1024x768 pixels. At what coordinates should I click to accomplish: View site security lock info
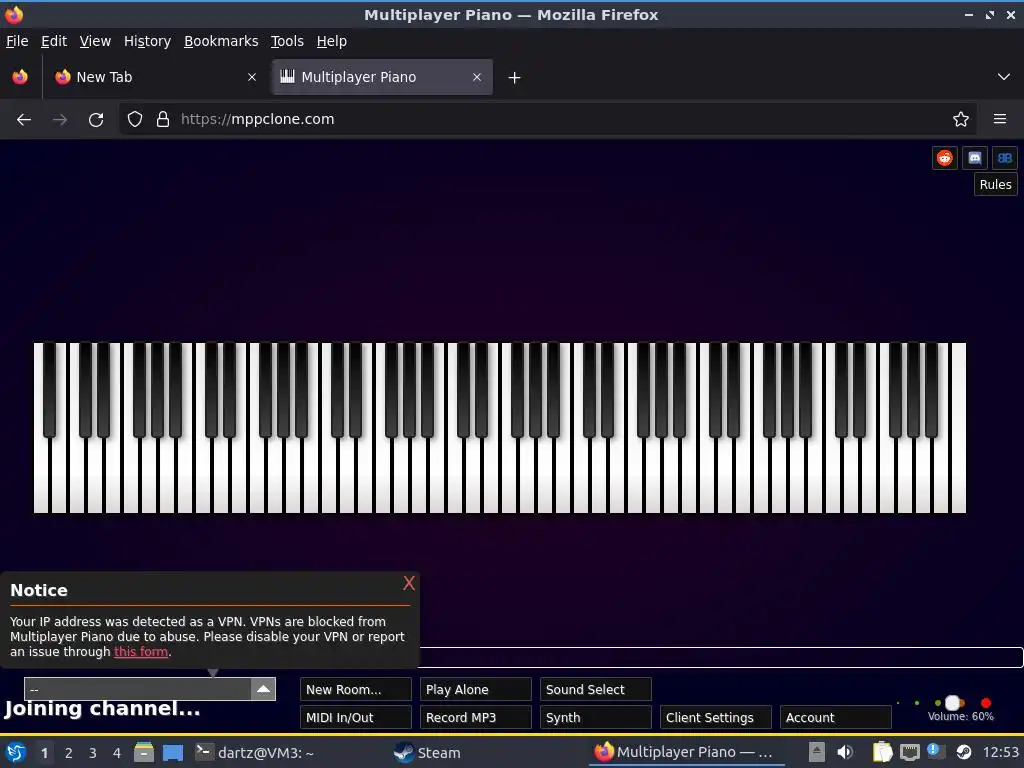[x=163, y=120]
